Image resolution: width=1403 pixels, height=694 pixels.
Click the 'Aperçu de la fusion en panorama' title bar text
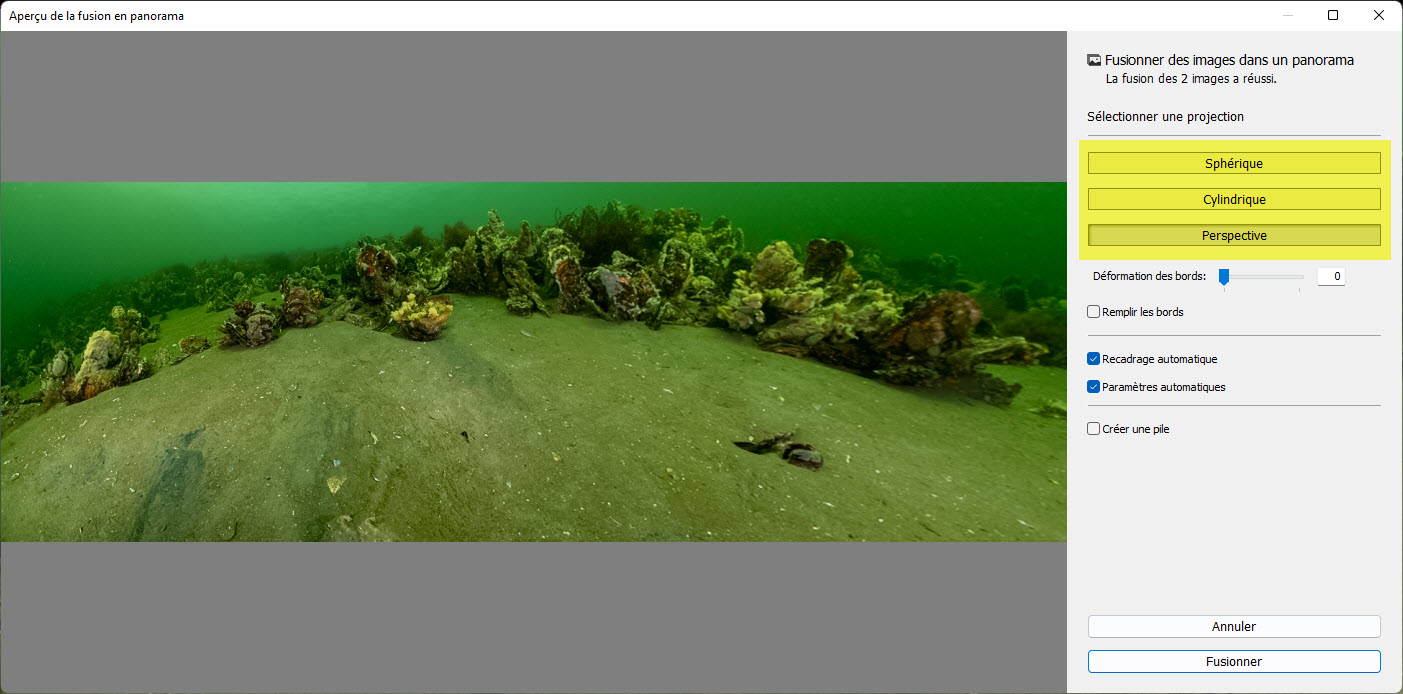[x=97, y=16]
